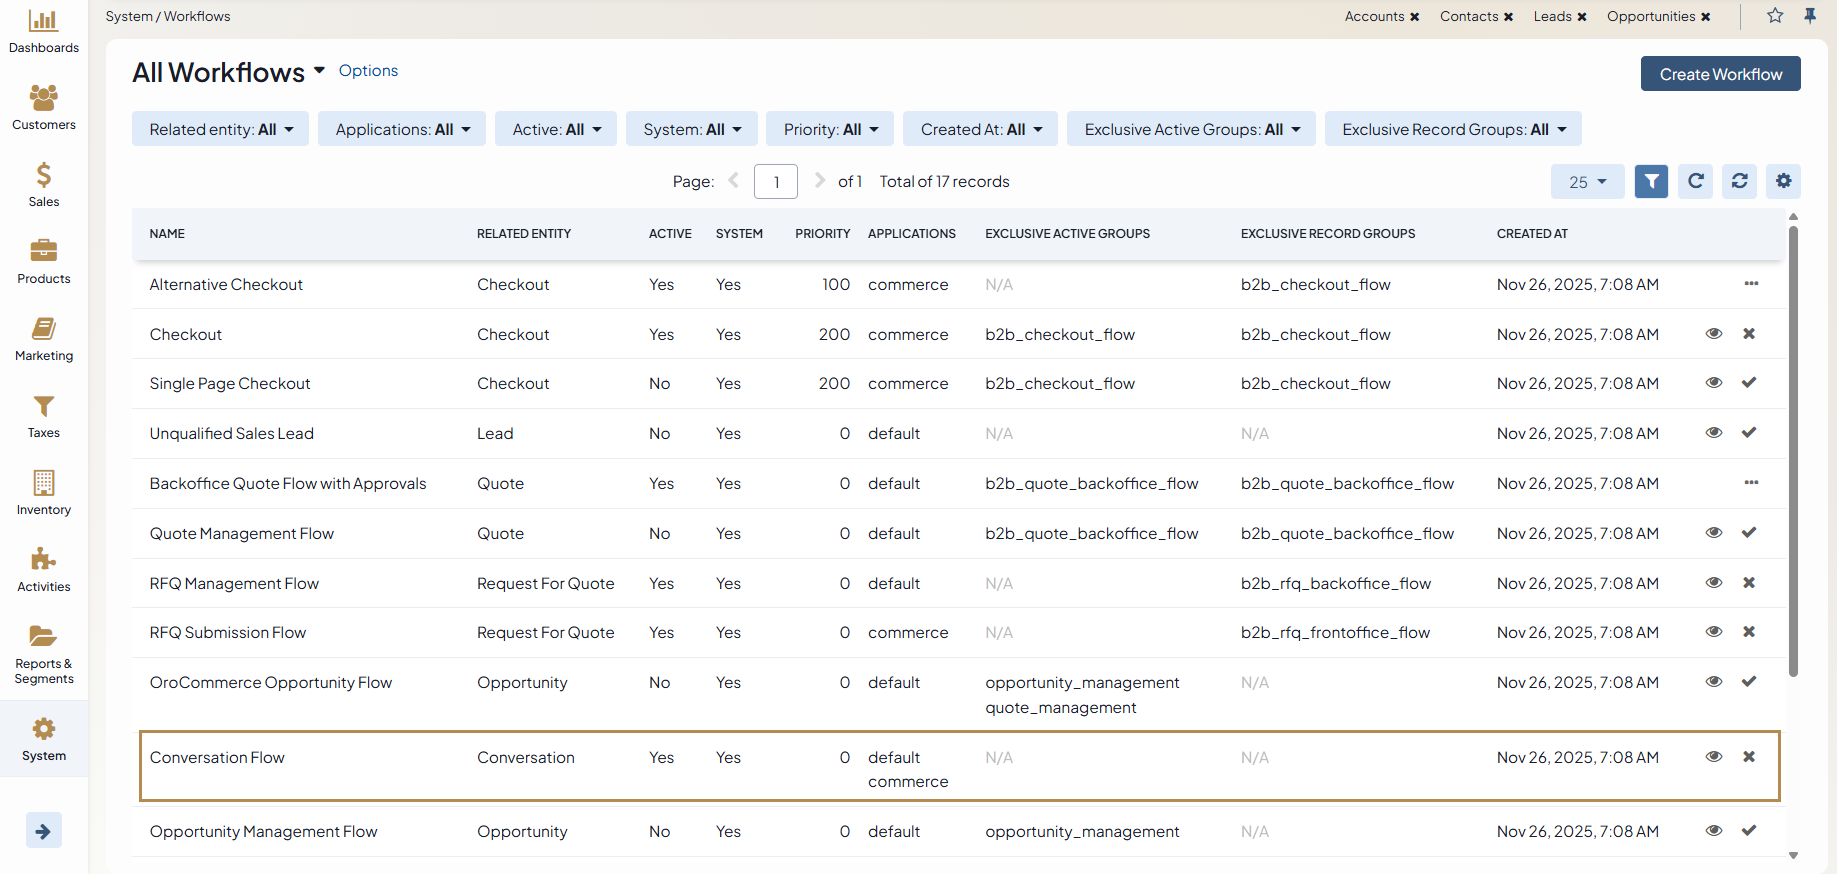Screen dimensions: 1837x874
Task: View the Checkout workflow via eye icon
Action: pos(1713,334)
